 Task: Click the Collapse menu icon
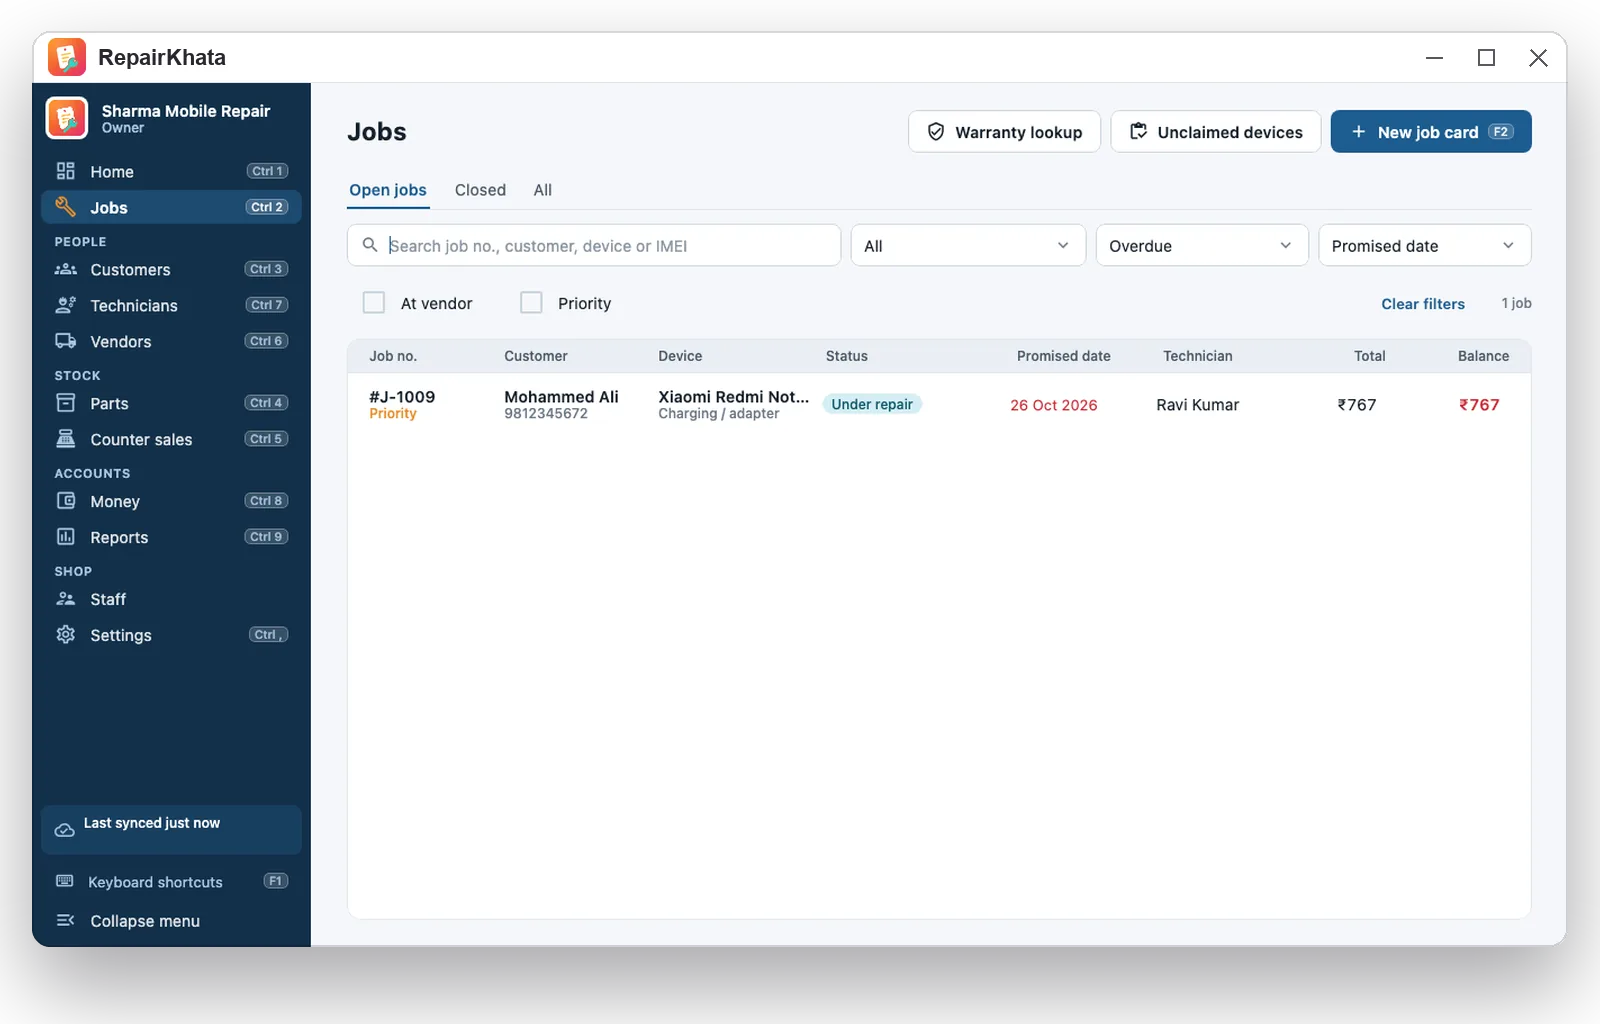(66, 920)
